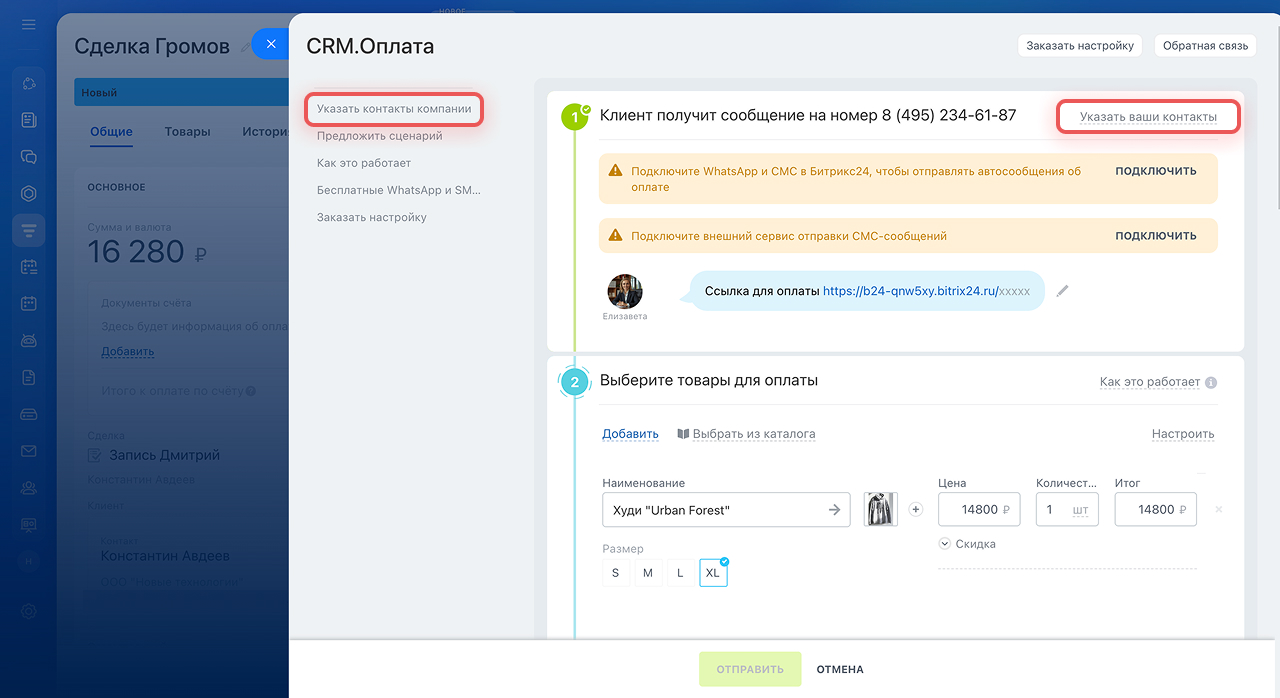Click the plus icon next to product image
The height and width of the screenshot is (698, 1280).
pos(915,509)
